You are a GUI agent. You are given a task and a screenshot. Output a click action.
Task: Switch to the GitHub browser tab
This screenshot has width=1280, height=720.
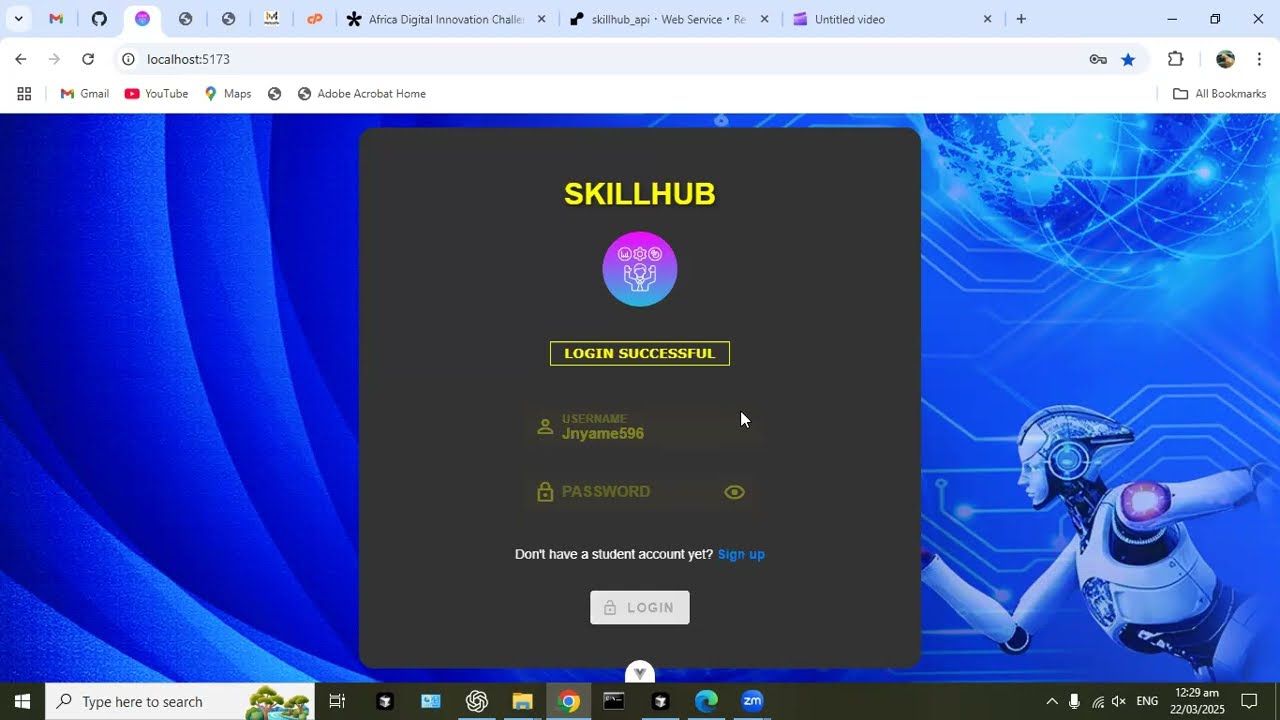point(99,19)
